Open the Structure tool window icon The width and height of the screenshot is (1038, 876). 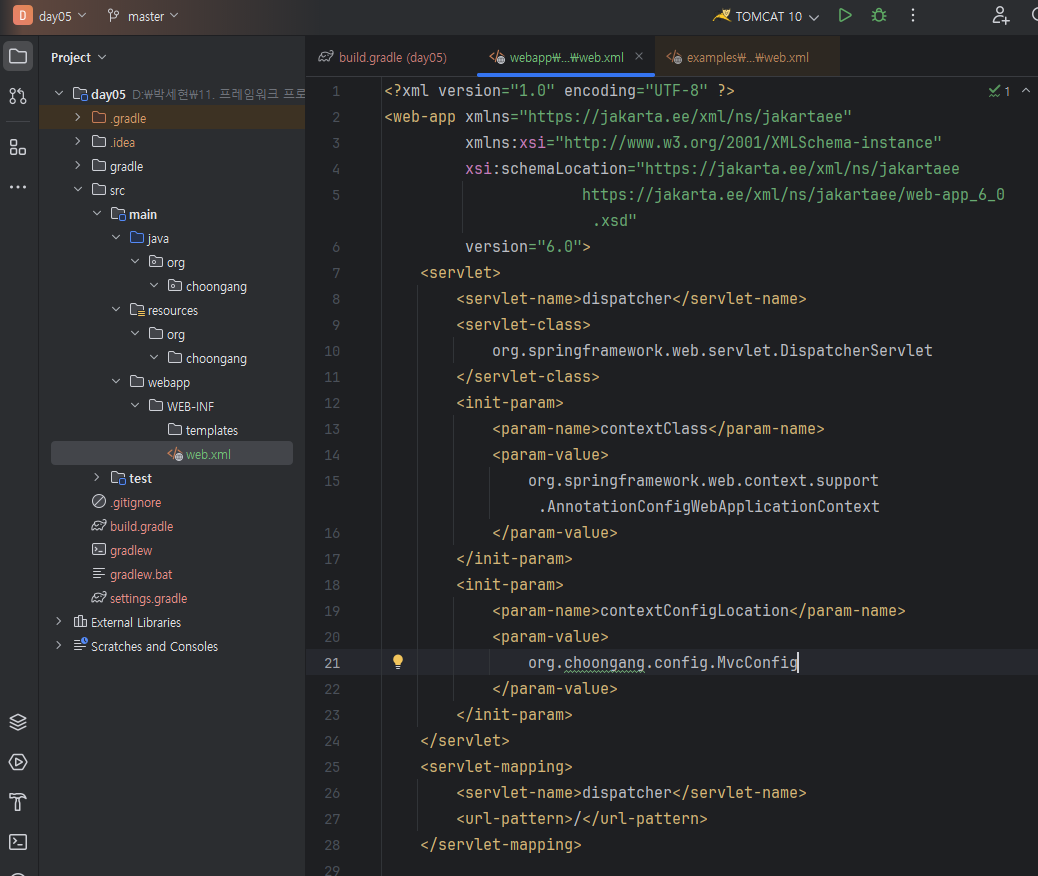pyautogui.click(x=18, y=147)
